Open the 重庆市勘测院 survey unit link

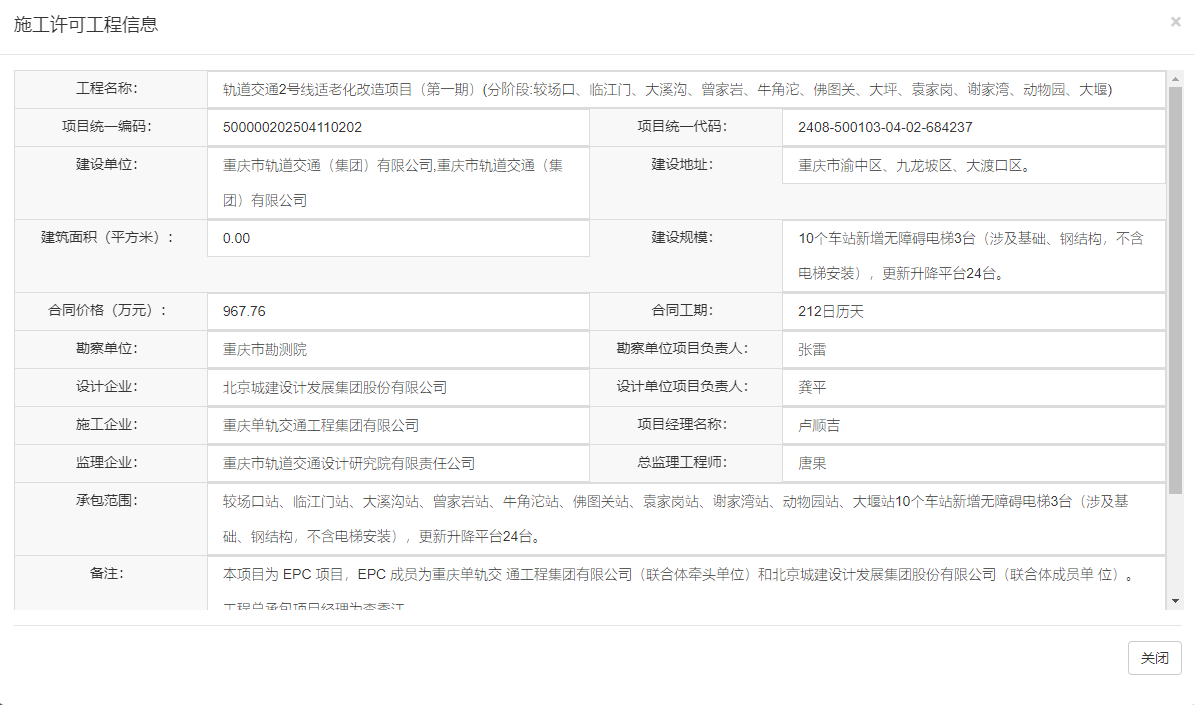265,349
